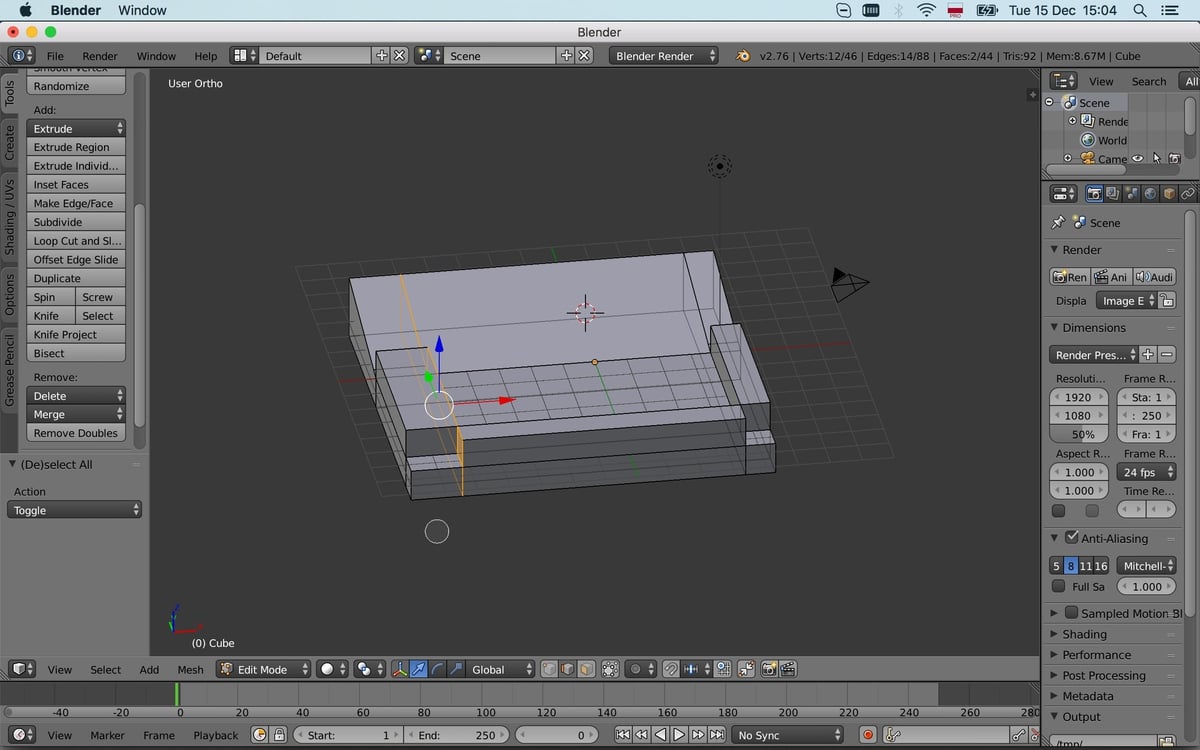
Task: Click the Render Layers icon in Properties header
Action: (1111, 193)
